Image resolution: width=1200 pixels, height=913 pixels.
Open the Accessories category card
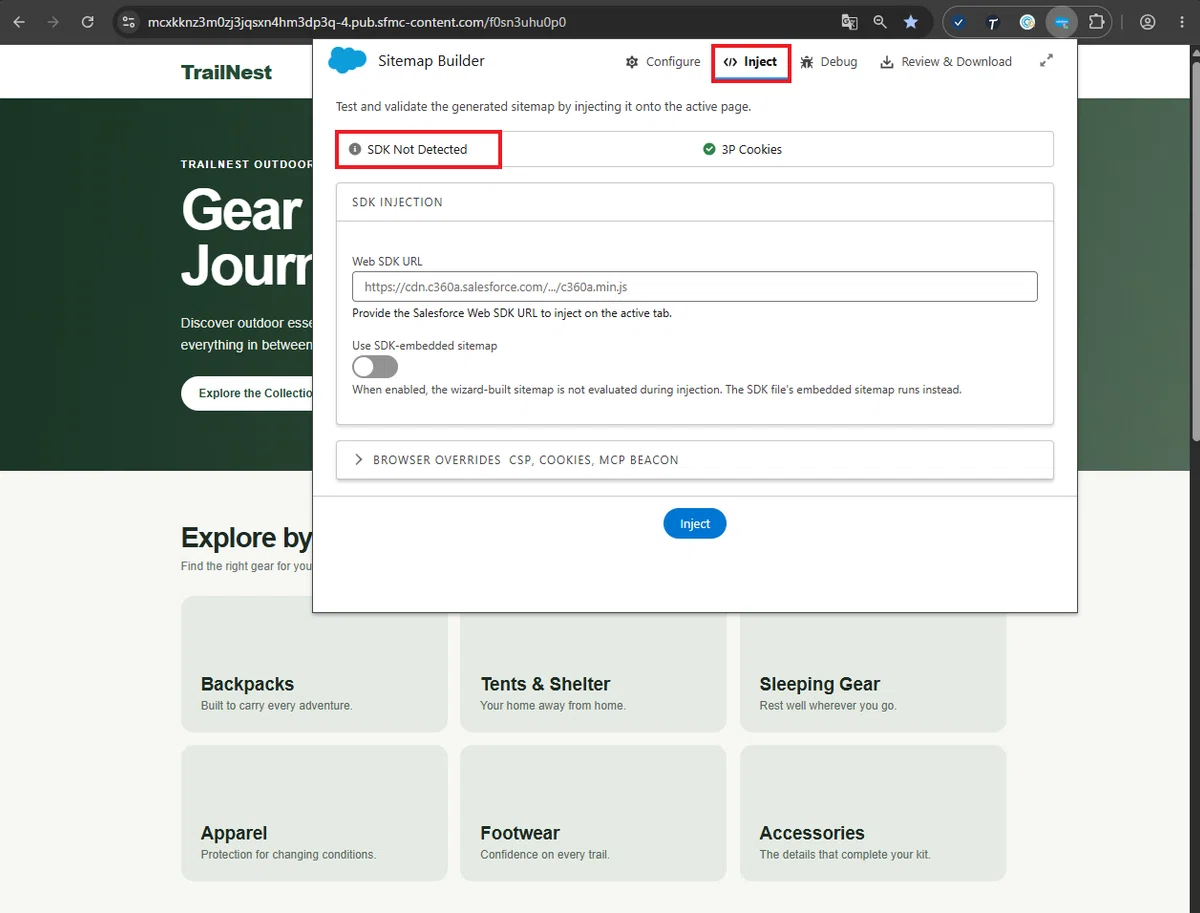tap(873, 813)
